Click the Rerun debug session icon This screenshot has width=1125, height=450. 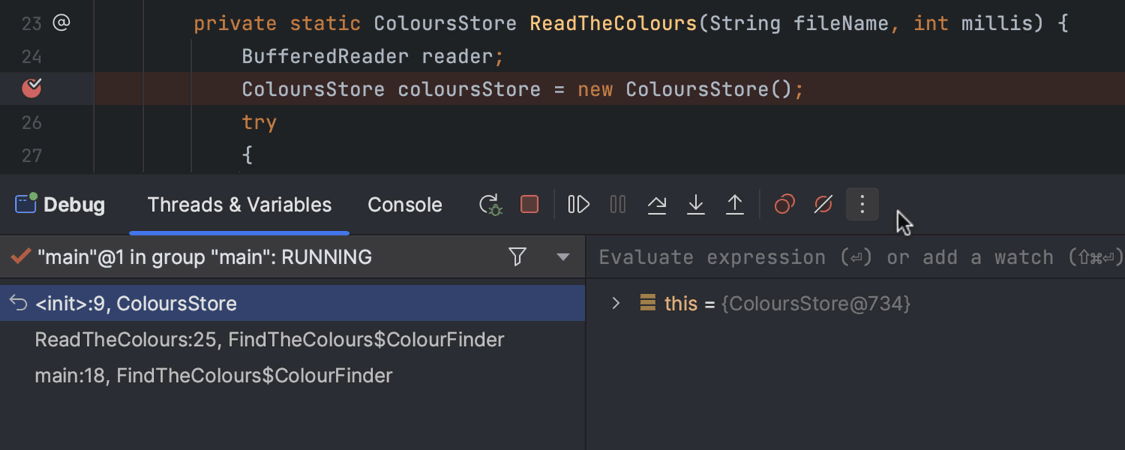490,205
